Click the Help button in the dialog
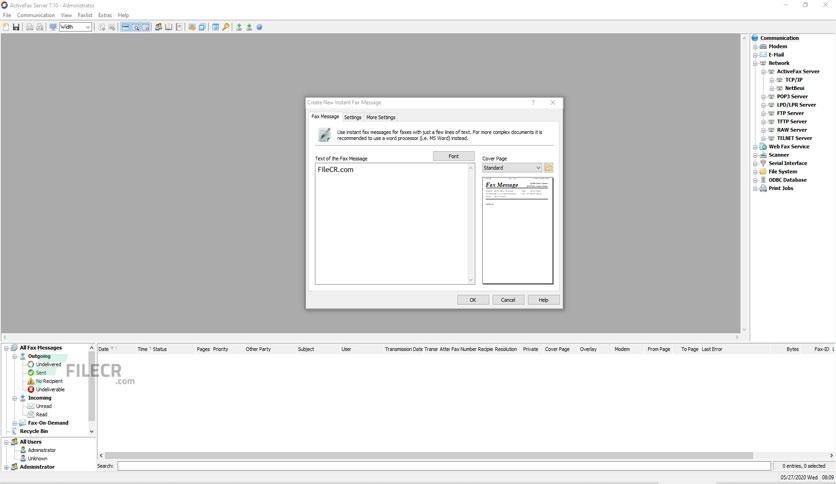This screenshot has width=836, height=484. click(x=543, y=300)
